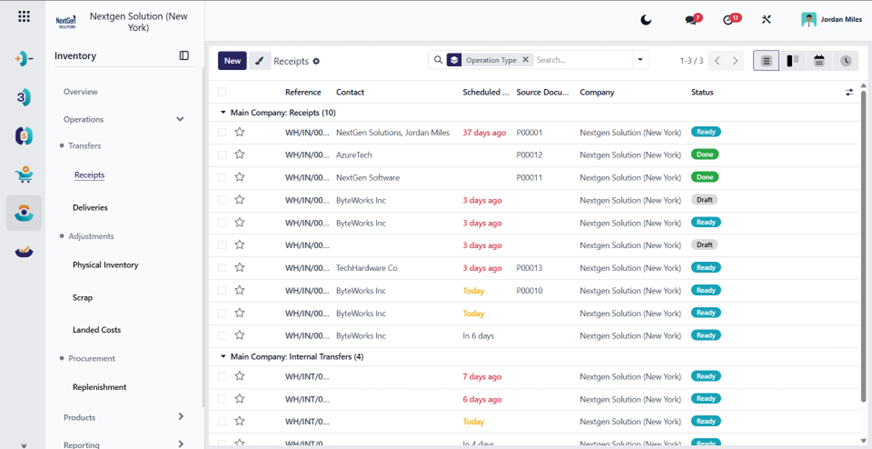Click the Search input field
Image resolution: width=872 pixels, height=449 pixels.
point(582,60)
